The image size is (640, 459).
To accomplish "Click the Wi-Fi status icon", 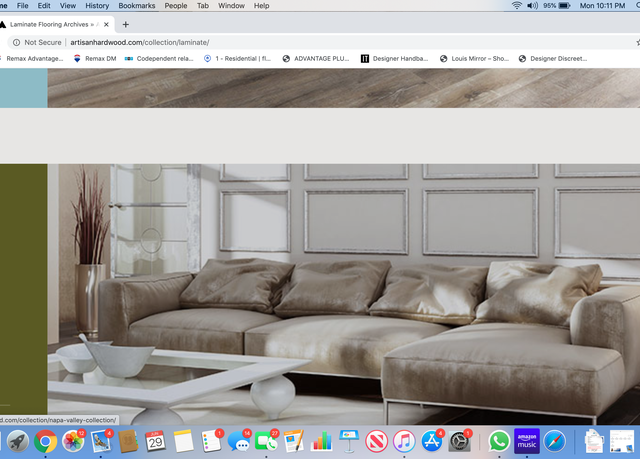I will (517, 6).
